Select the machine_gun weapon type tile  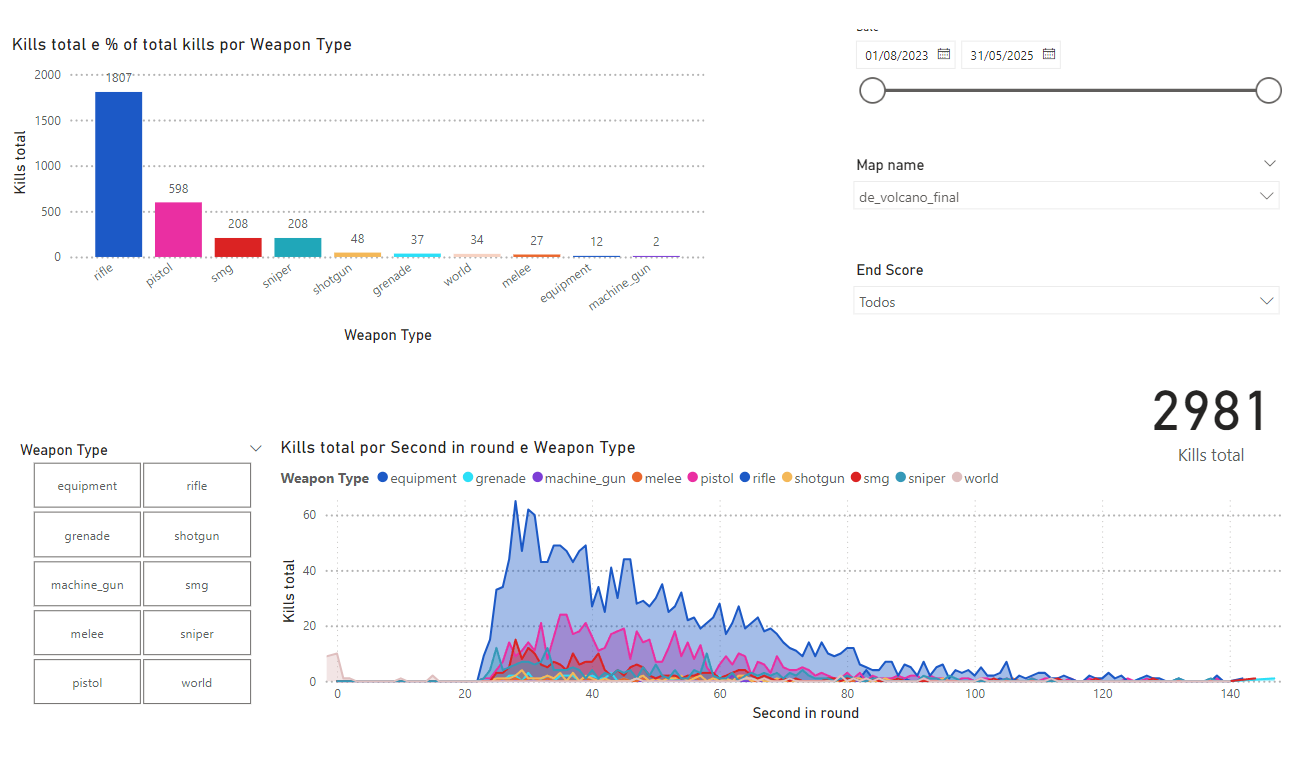tap(87, 585)
